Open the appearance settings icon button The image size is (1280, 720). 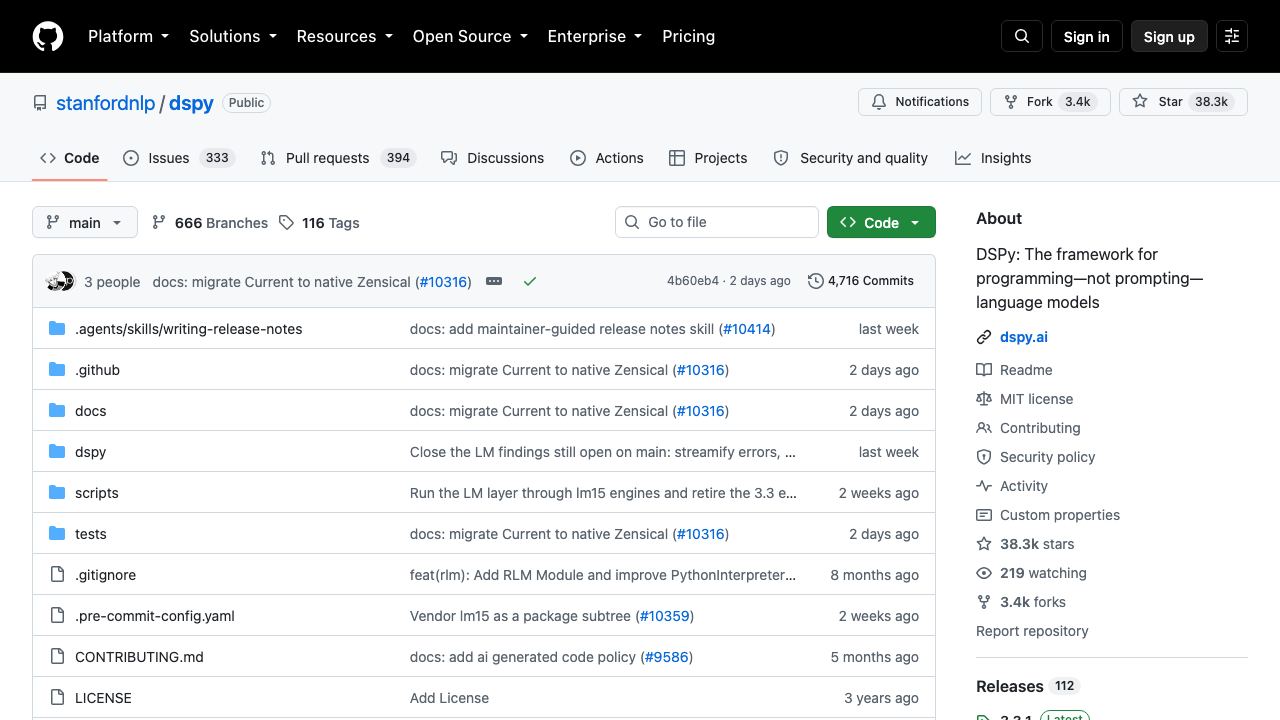(x=1232, y=36)
